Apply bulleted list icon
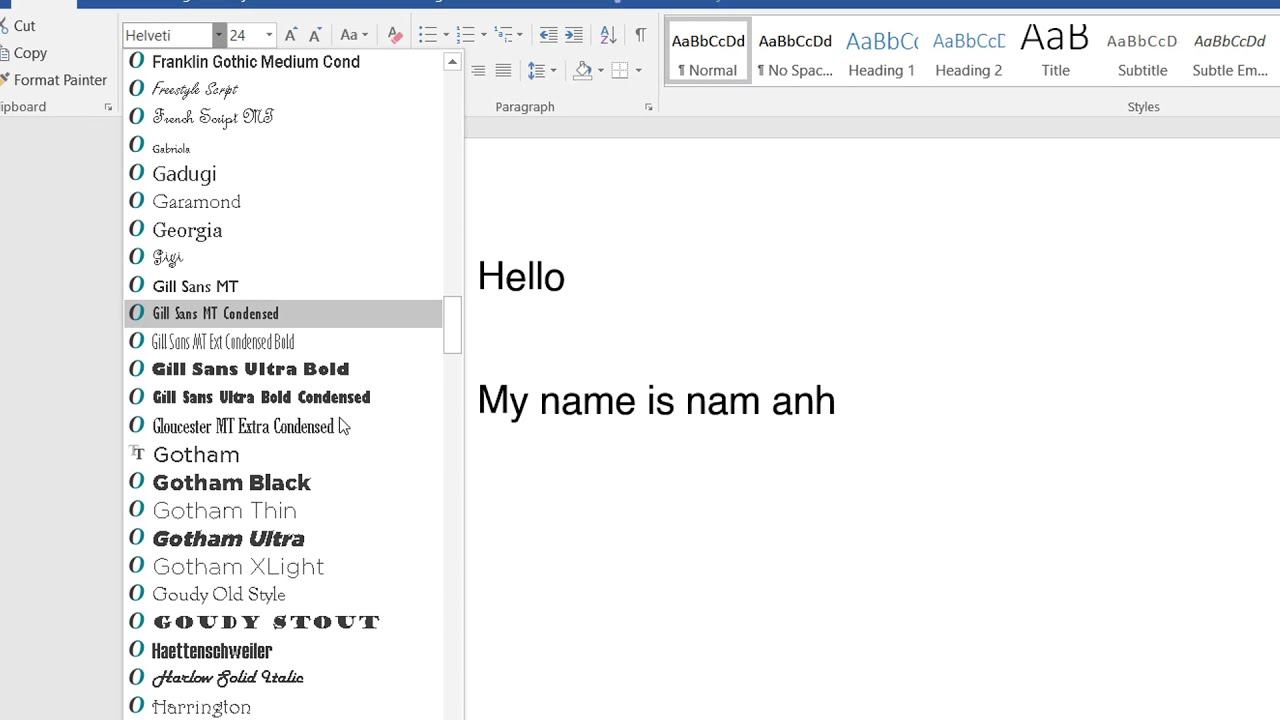 427,35
